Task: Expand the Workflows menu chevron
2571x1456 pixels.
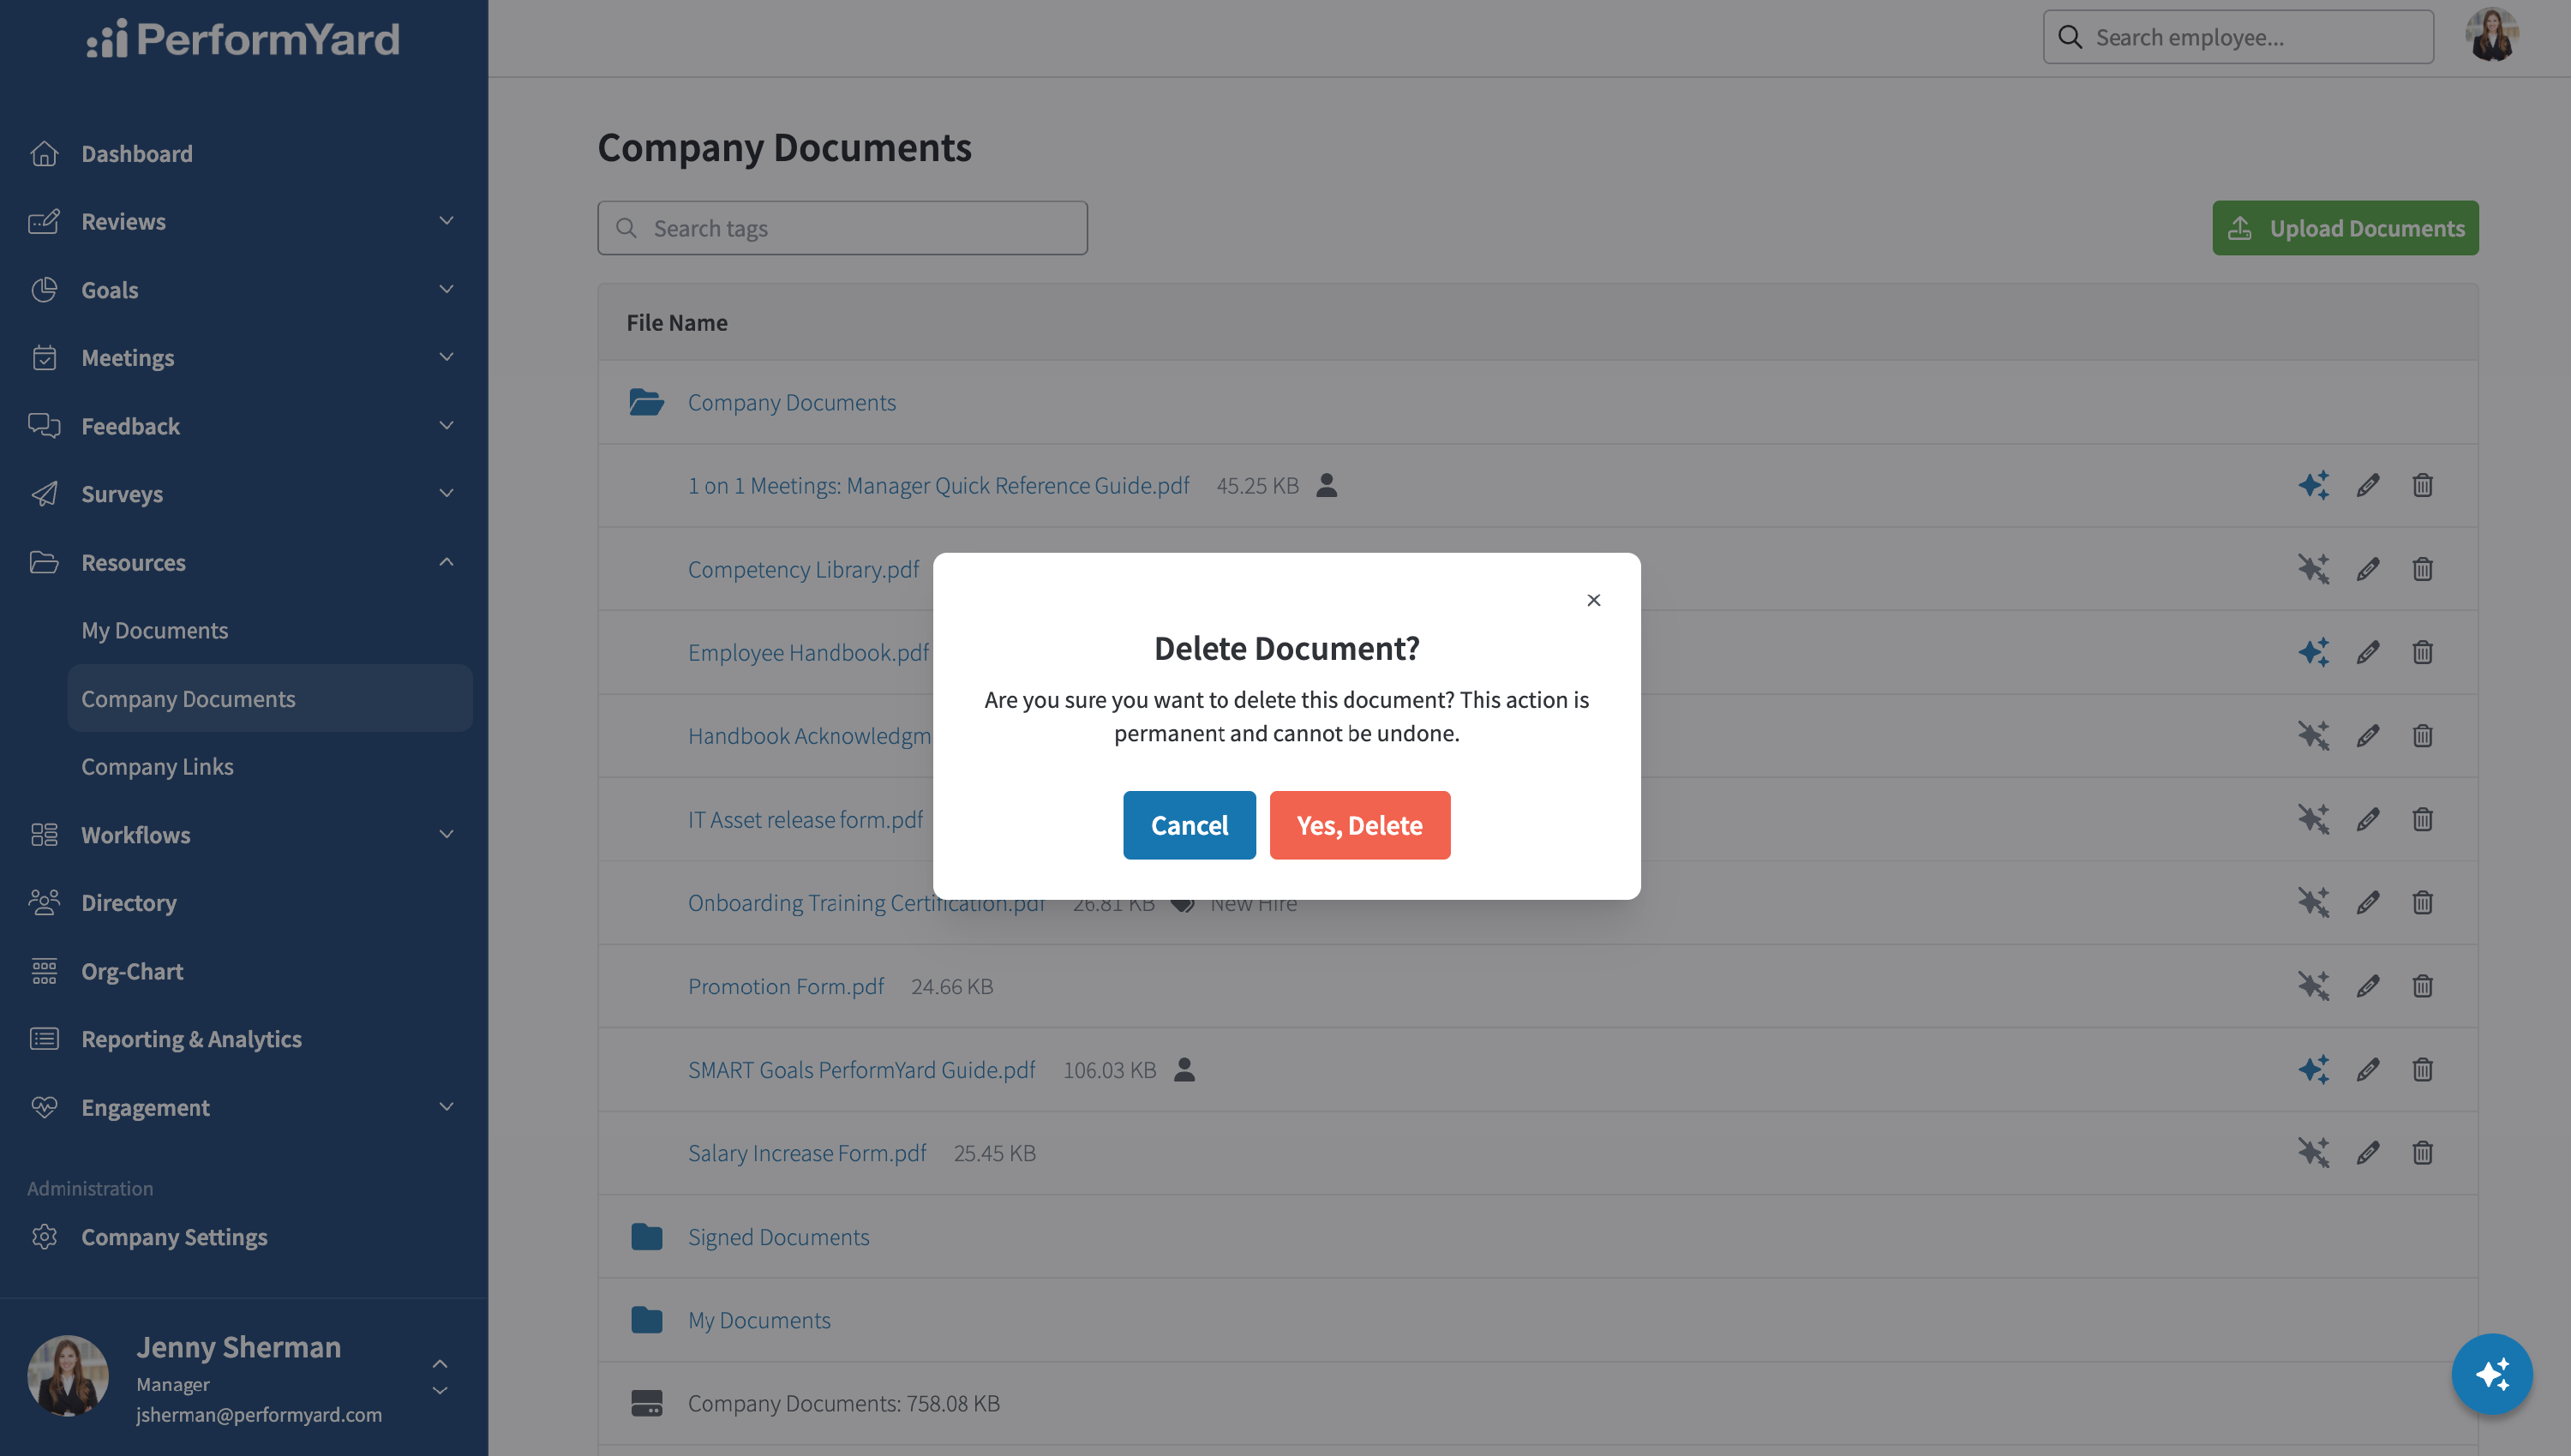Action: [x=446, y=834]
